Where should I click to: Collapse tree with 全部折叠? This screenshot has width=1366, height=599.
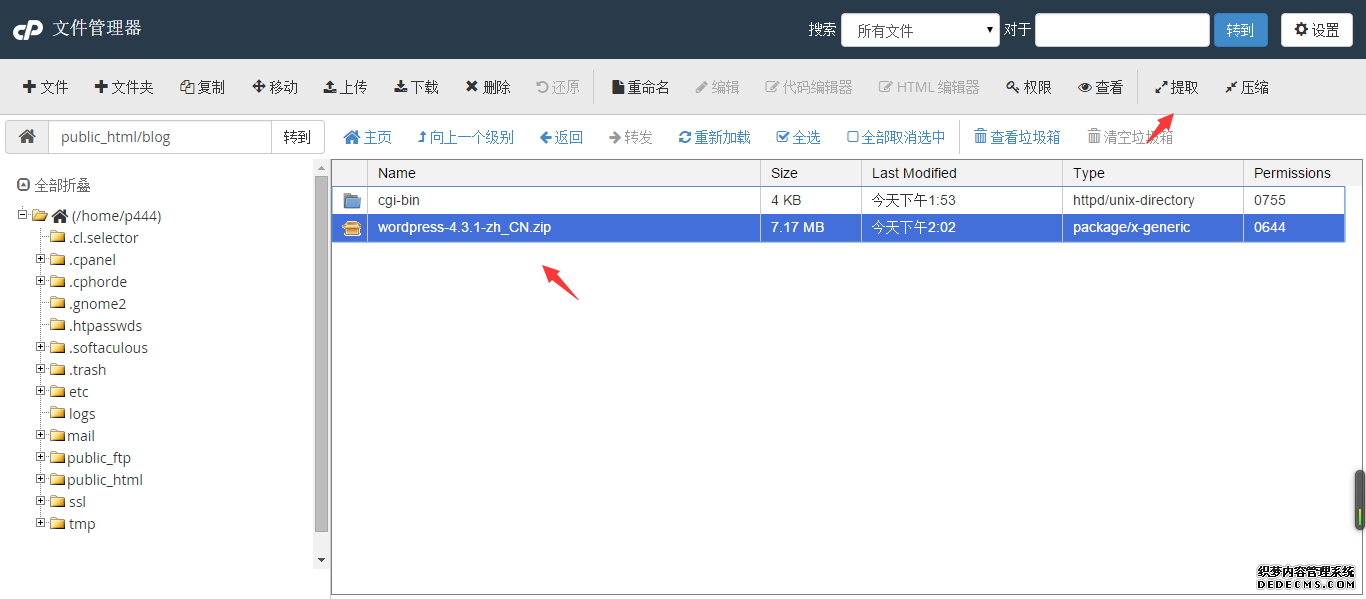point(55,185)
